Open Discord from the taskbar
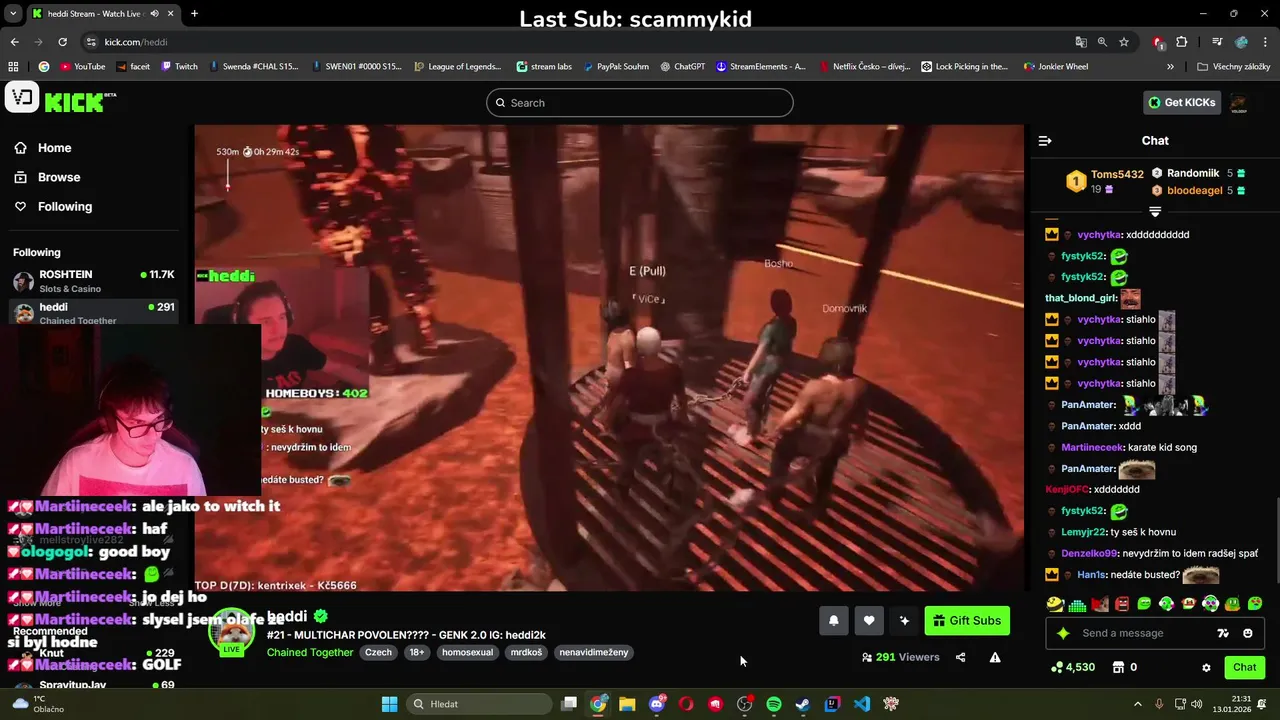Image resolution: width=1280 pixels, height=720 pixels. pos(656,704)
